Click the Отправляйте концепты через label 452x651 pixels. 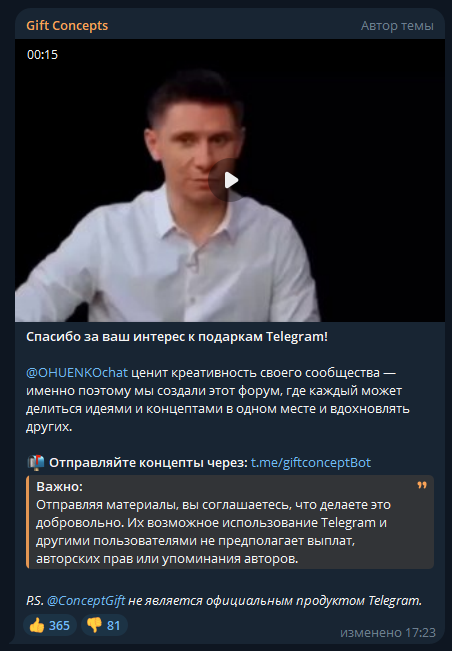[x=148, y=463]
